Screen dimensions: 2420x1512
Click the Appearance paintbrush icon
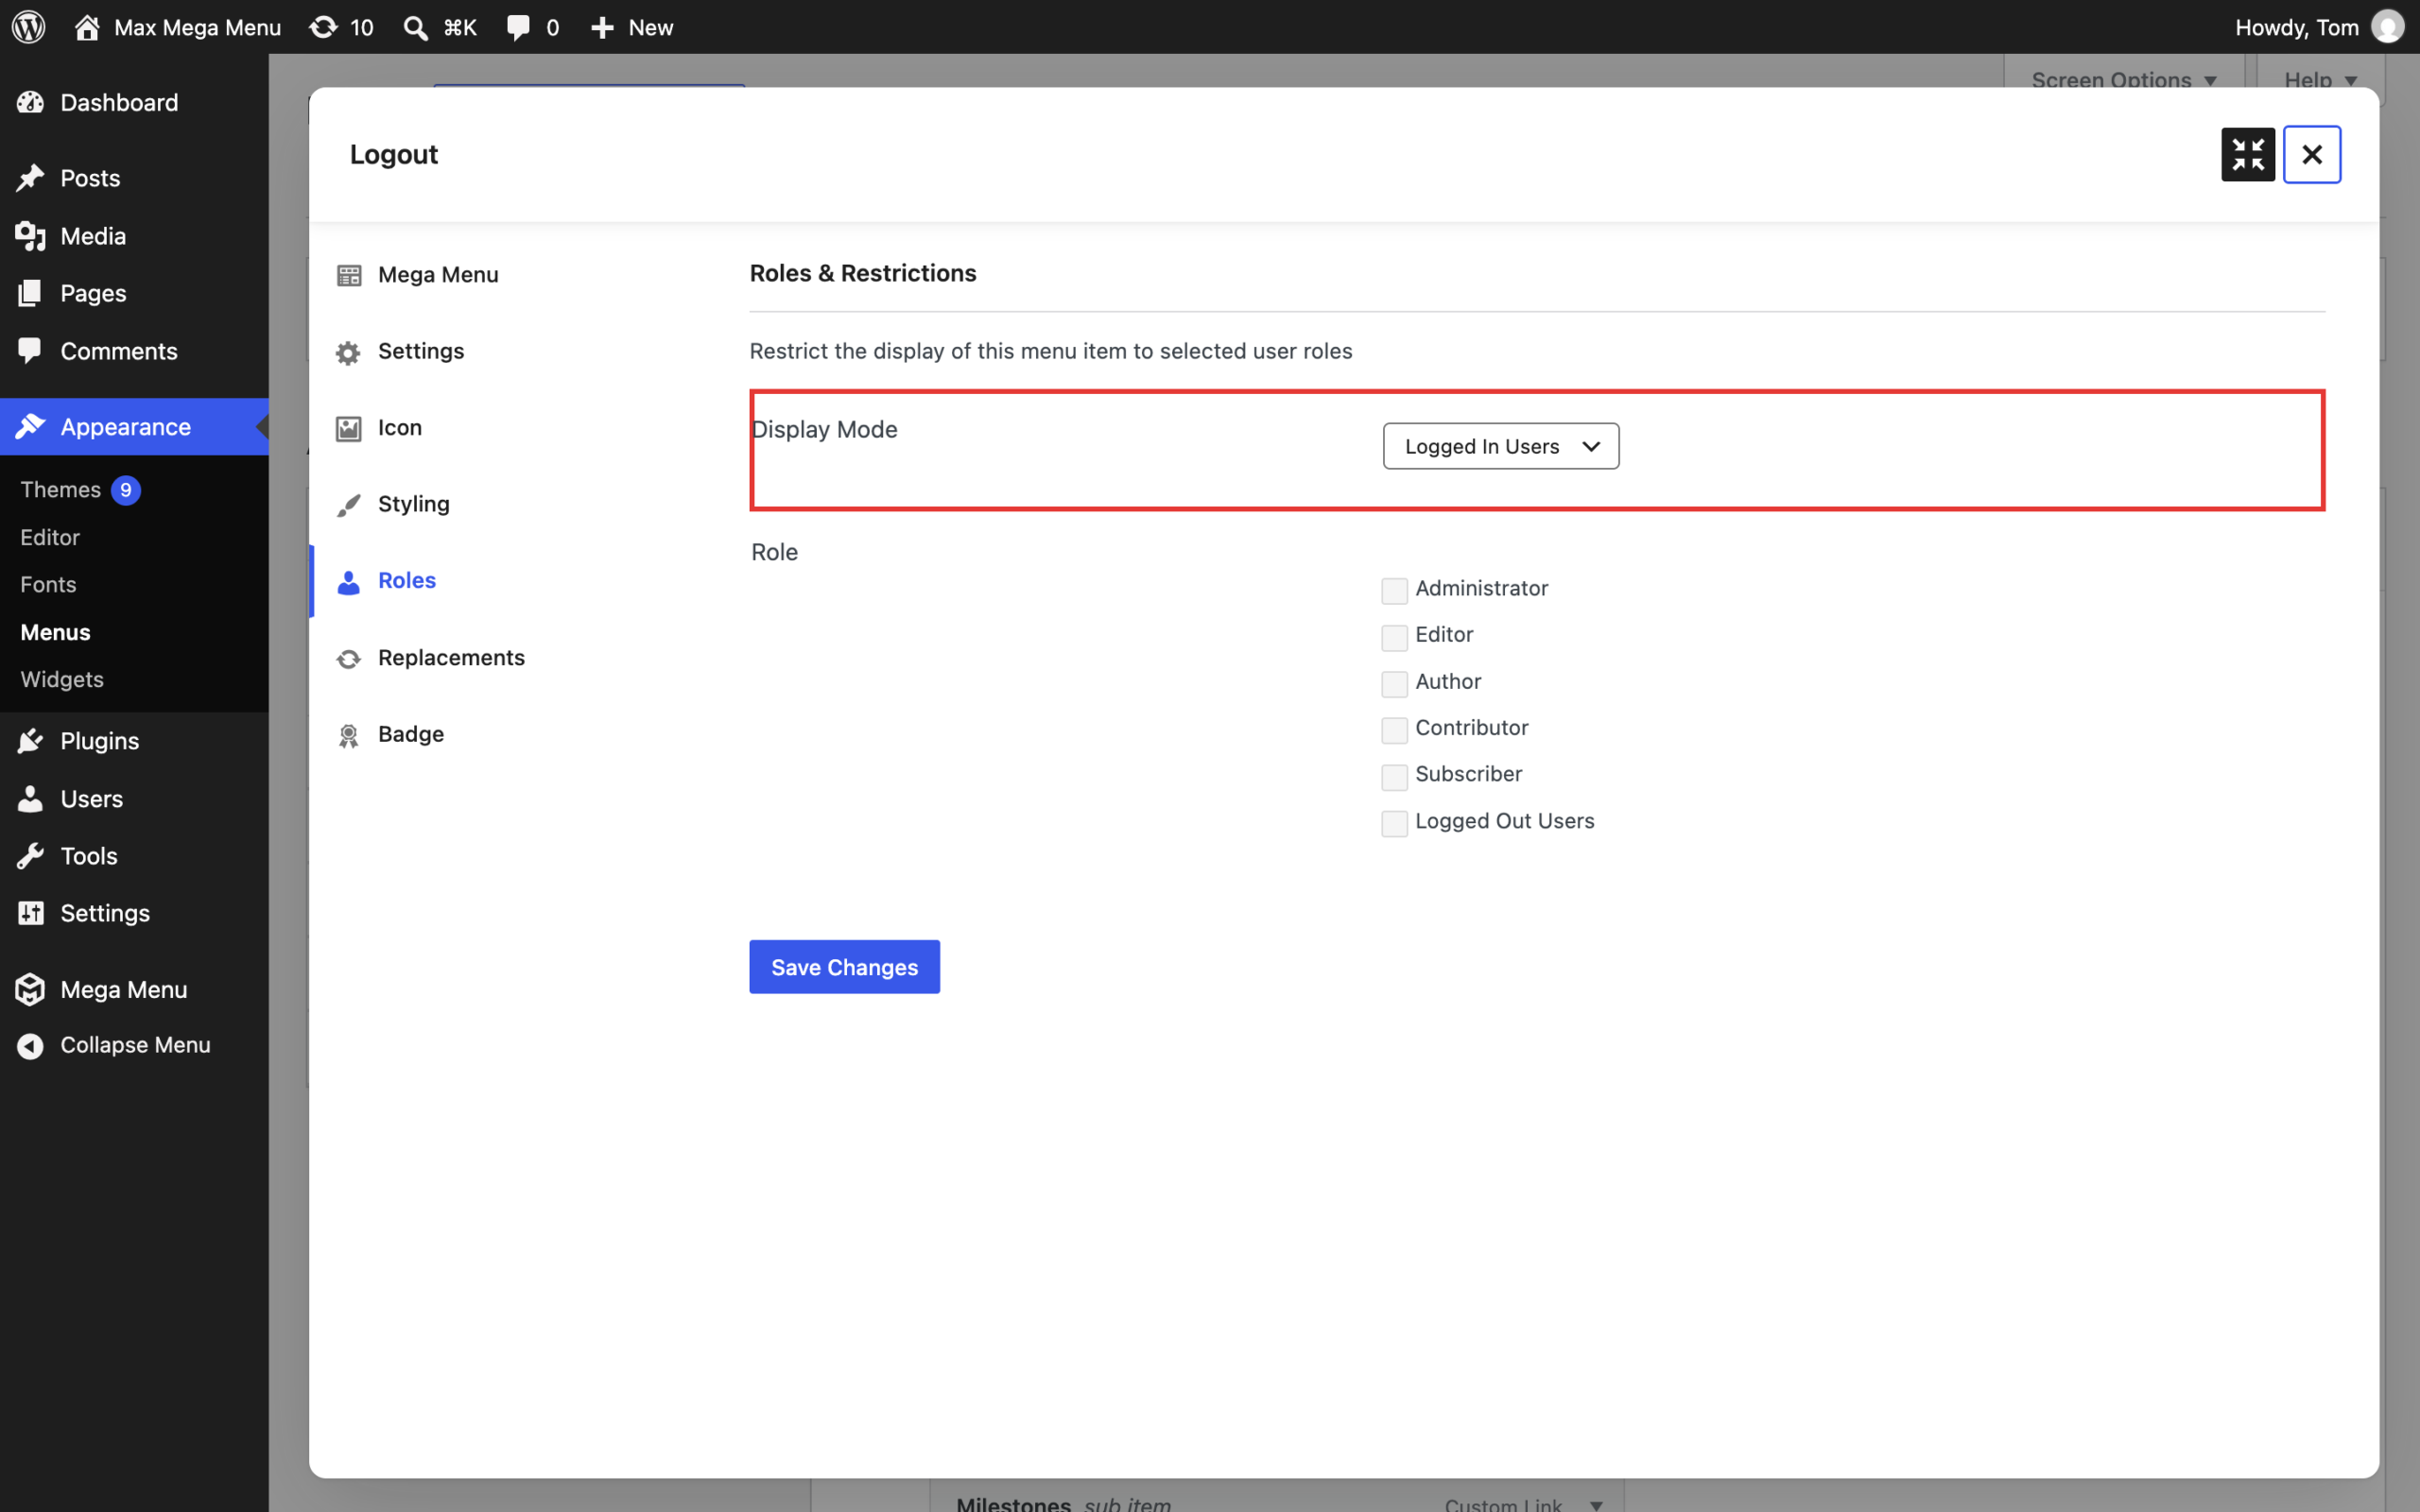[x=30, y=426]
